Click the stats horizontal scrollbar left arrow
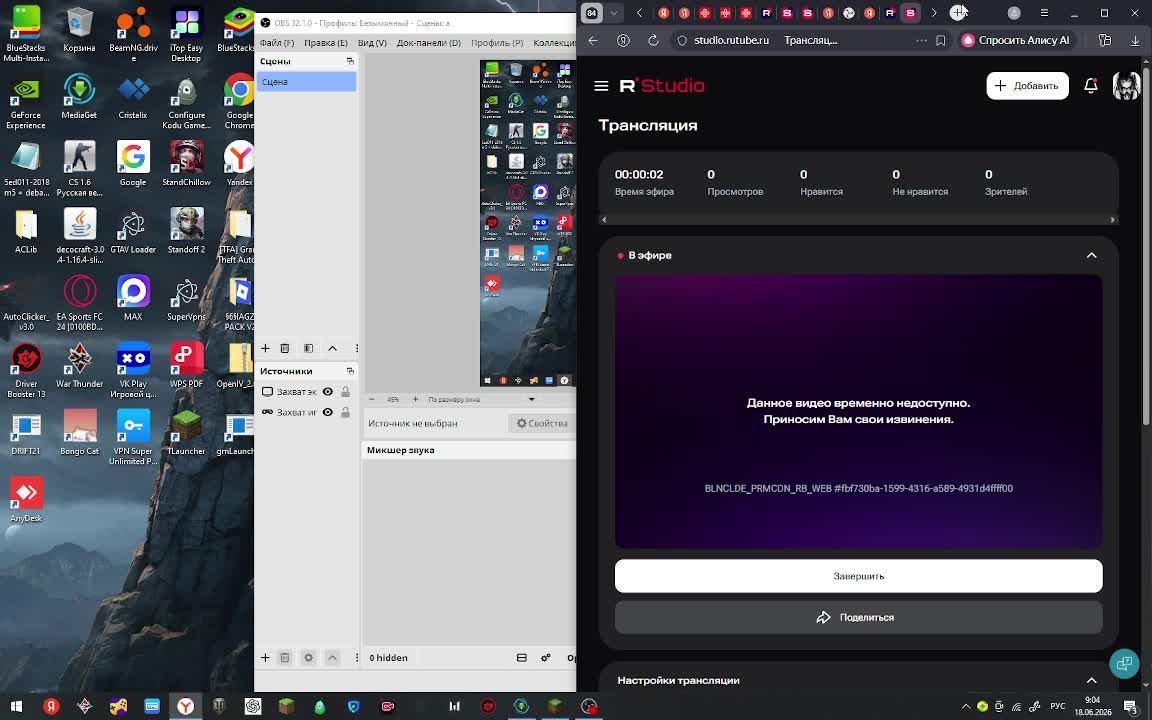The width and height of the screenshot is (1152, 720). (x=604, y=220)
